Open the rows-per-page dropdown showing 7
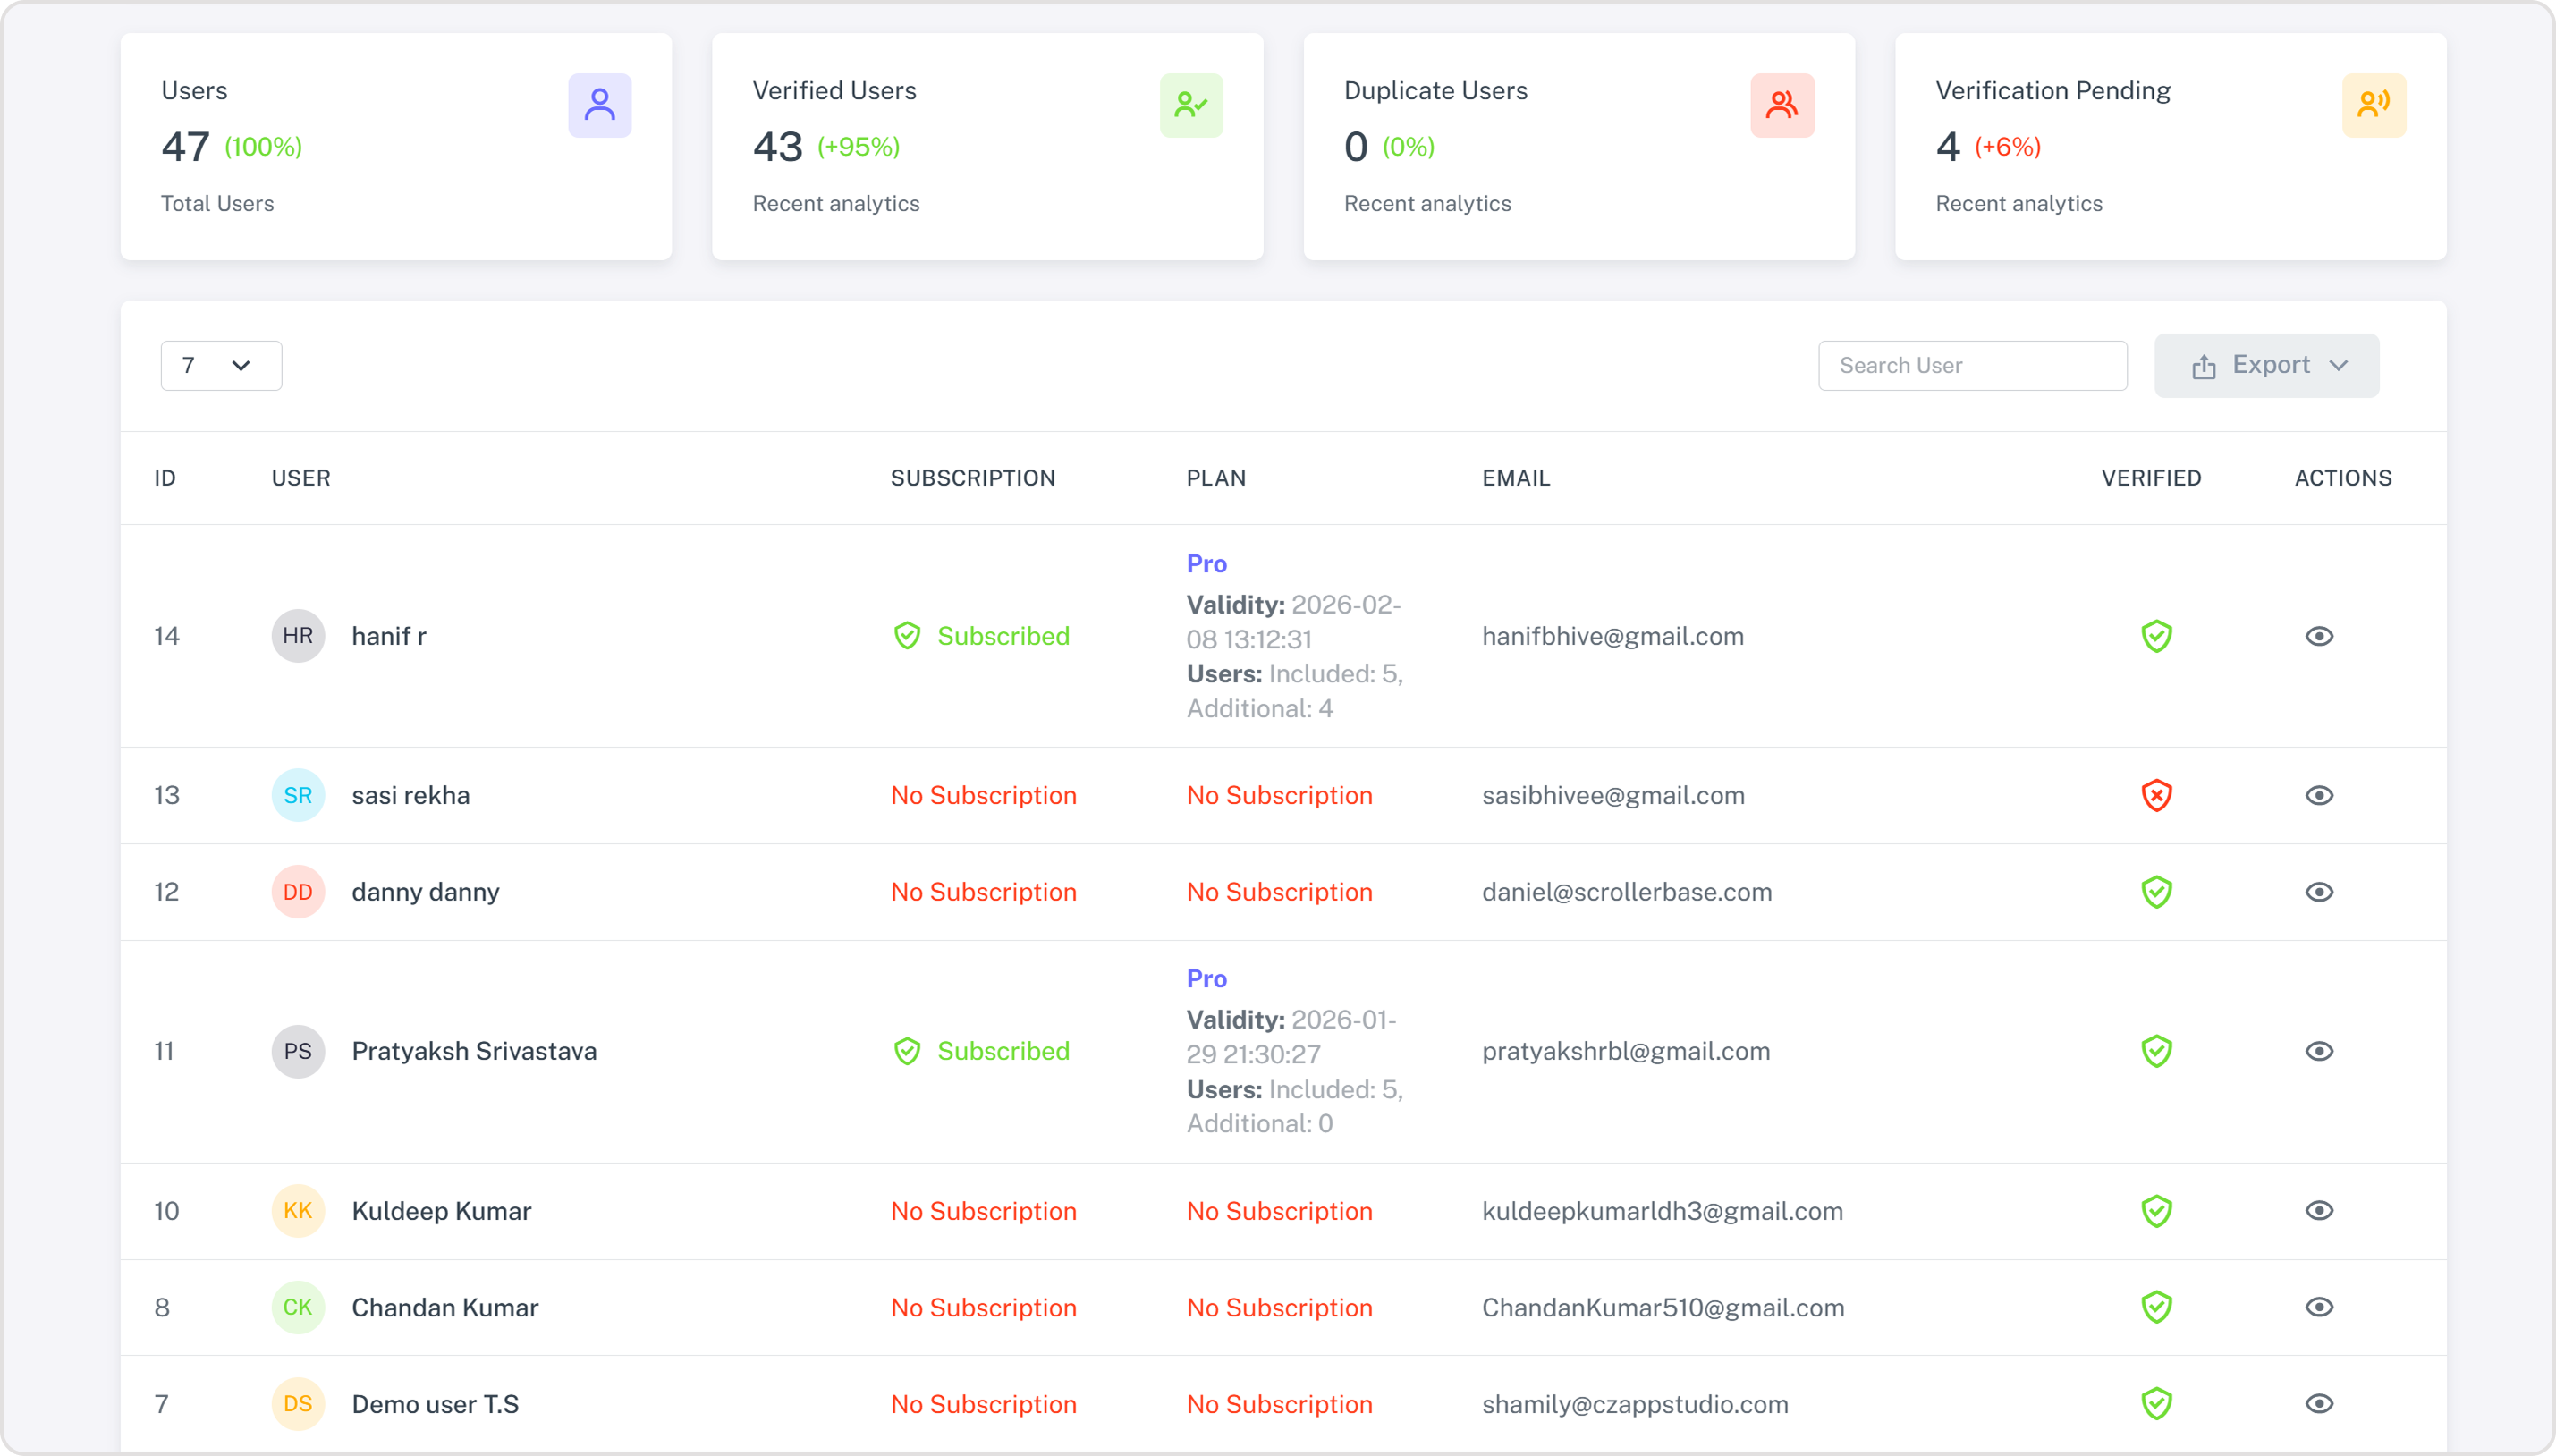Image resolution: width=2556 pixels, height=1456 pixels. (221, 365)
